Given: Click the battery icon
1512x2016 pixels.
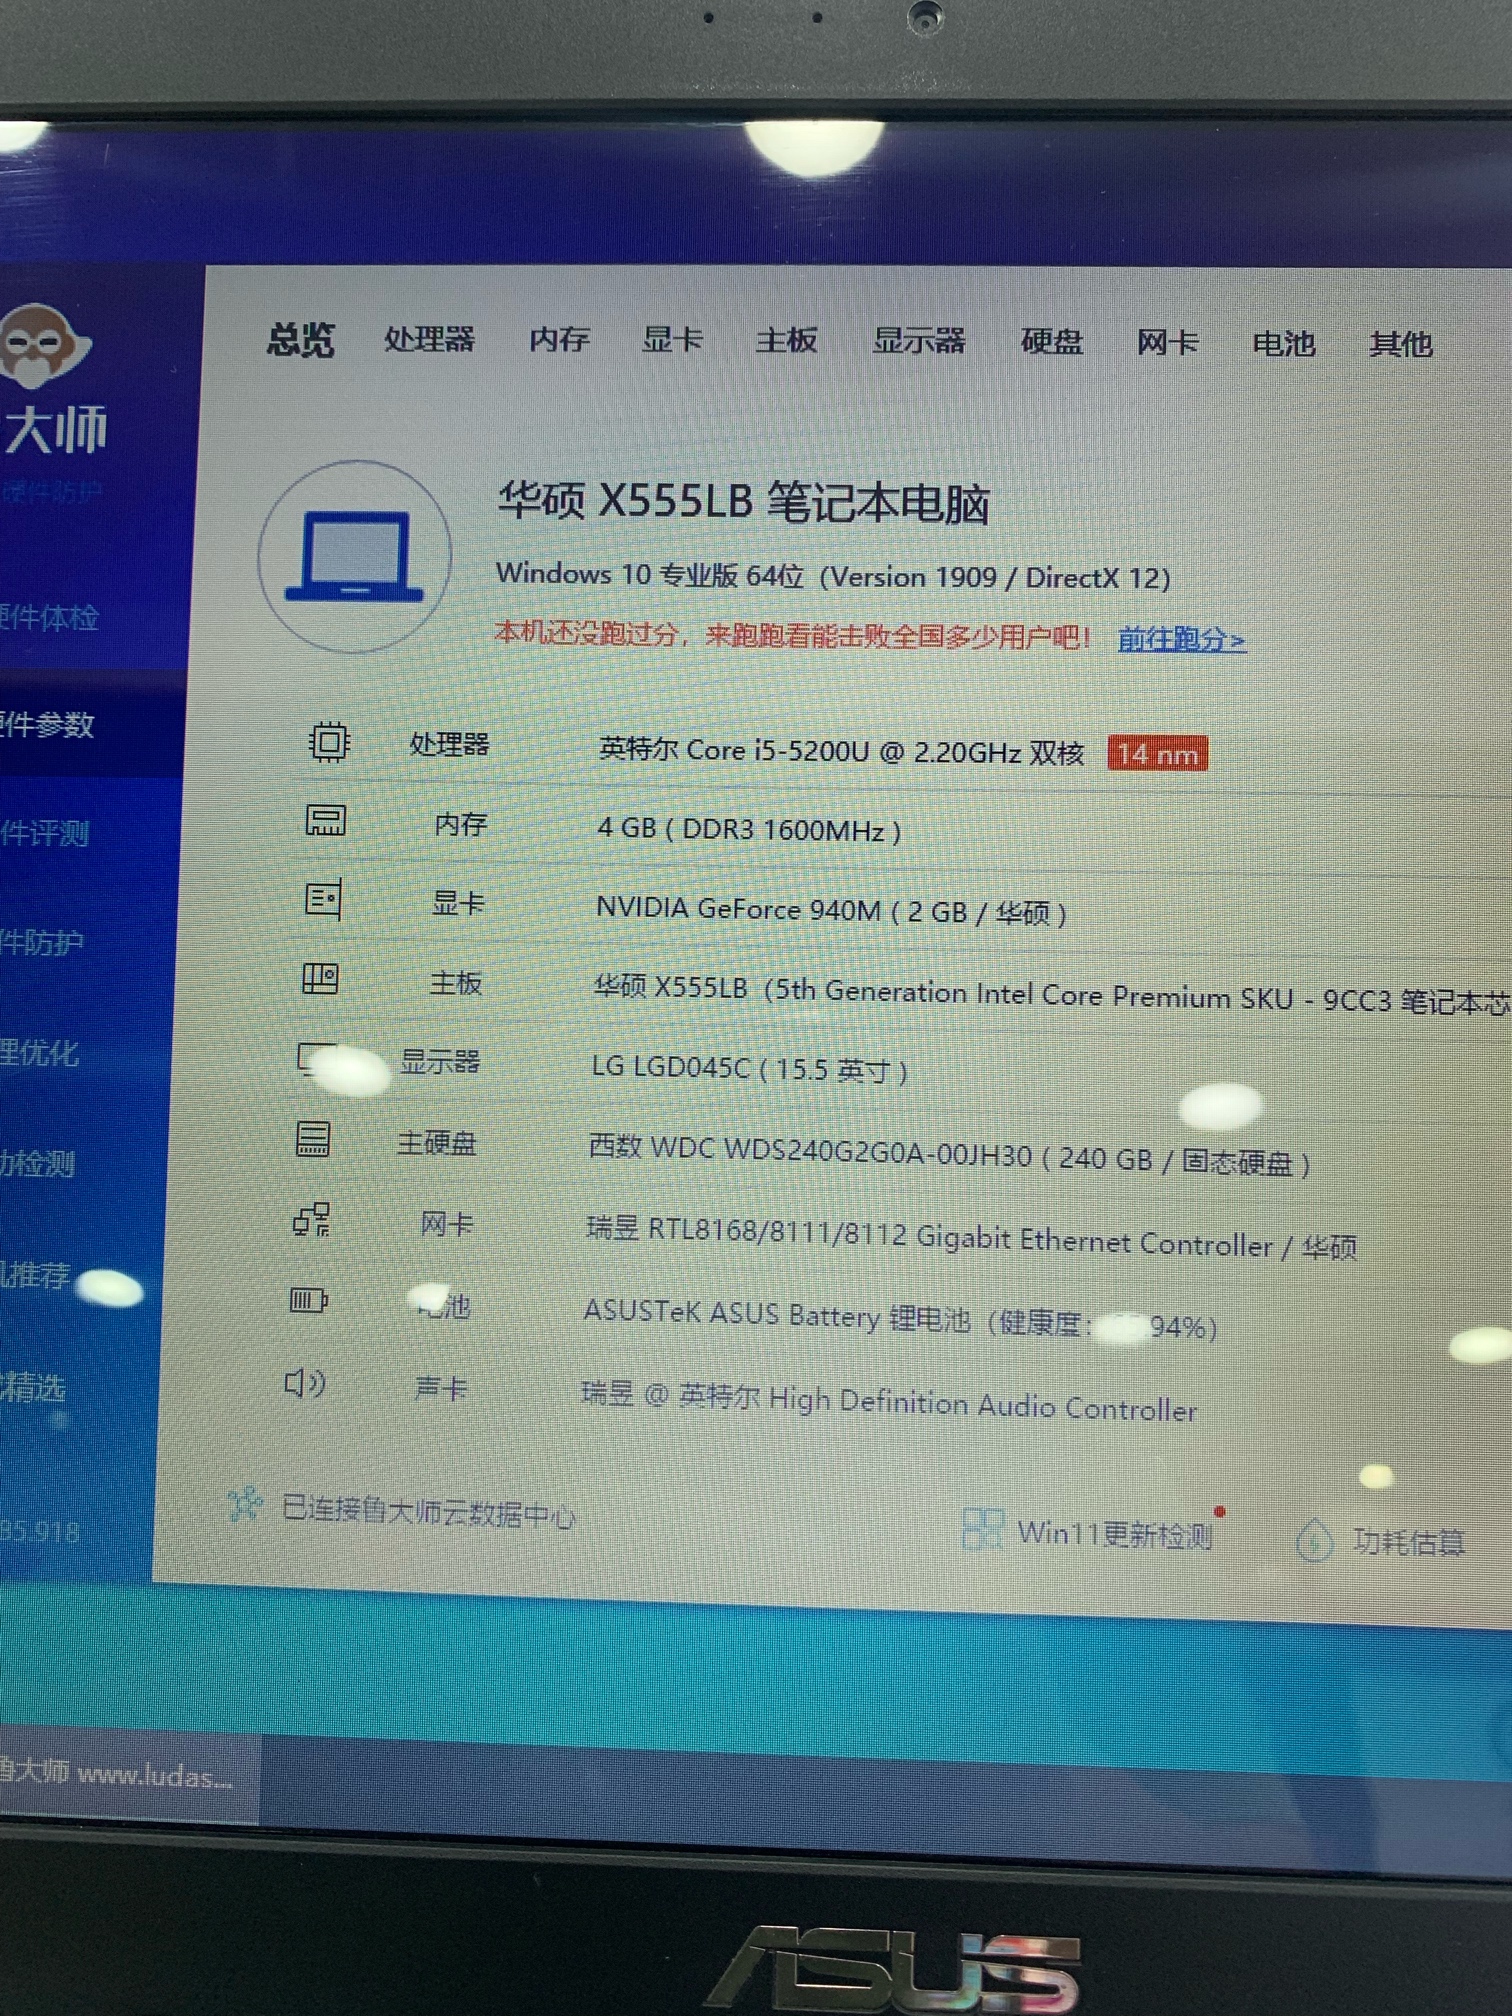Looking at the screenshot, I should tap(308, 1301).
